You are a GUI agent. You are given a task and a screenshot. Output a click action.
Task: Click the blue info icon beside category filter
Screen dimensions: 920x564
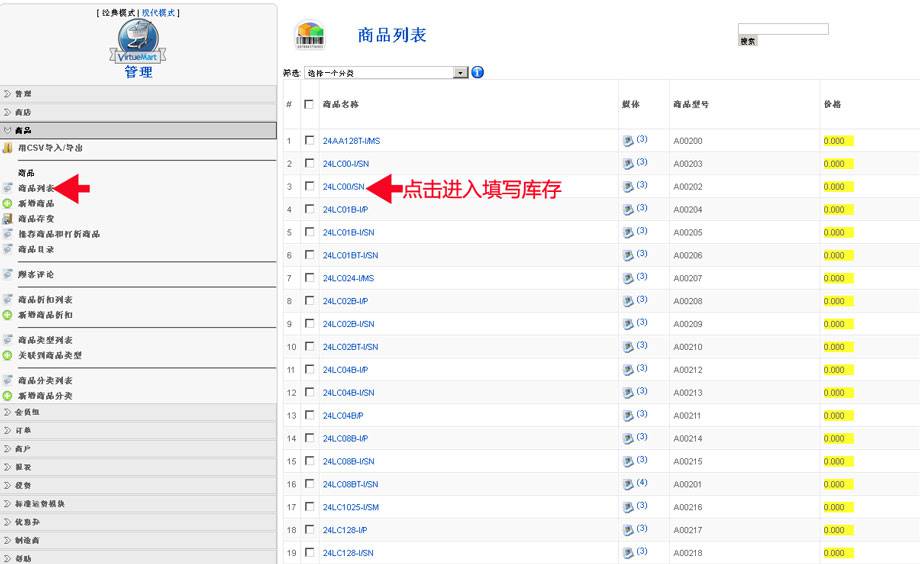pos(477,72)
